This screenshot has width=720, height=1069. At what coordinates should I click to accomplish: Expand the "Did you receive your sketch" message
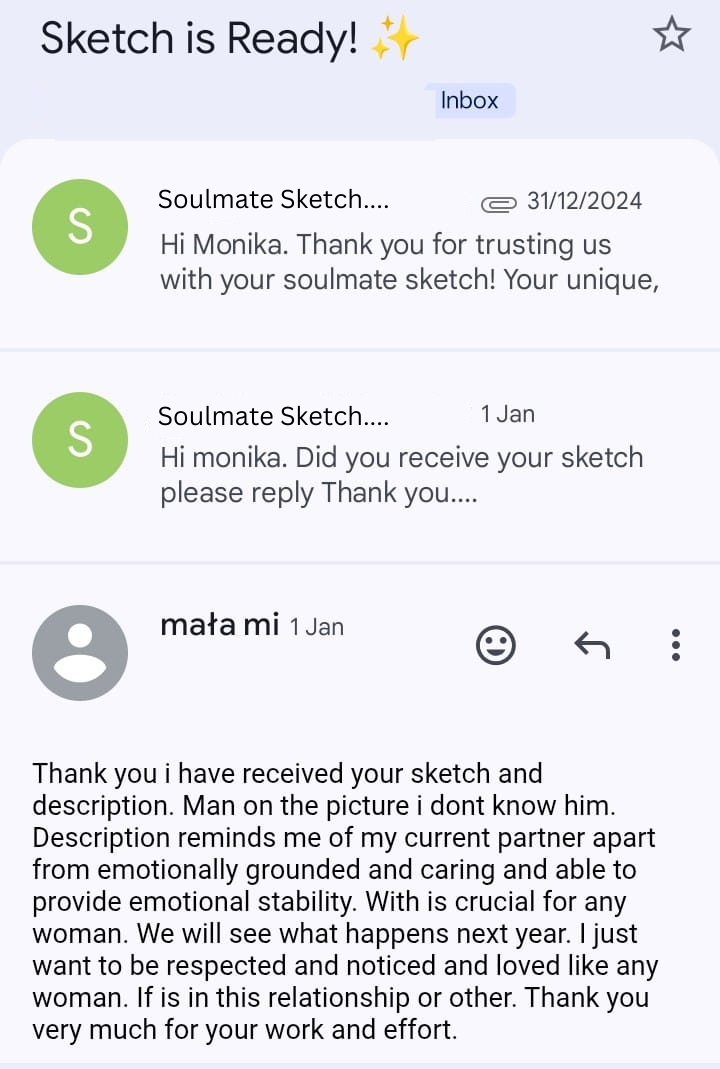[x=400, y=475]
